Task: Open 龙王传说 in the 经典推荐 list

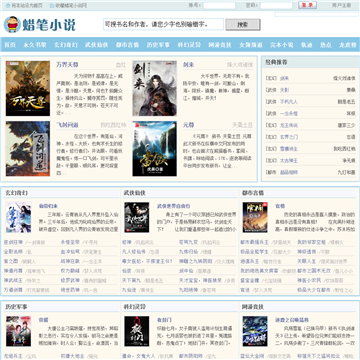Action: point(289,125)
